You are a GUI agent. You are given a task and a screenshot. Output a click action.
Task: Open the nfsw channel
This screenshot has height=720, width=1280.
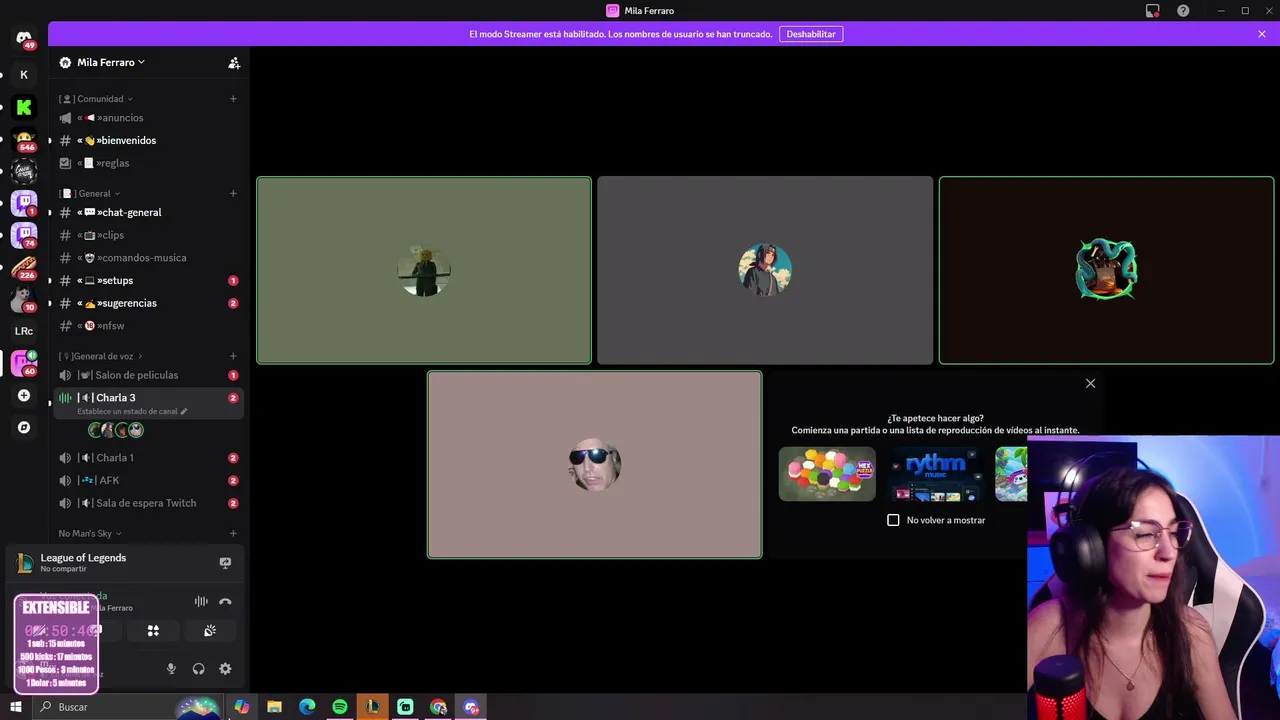[x=149, y=326]
